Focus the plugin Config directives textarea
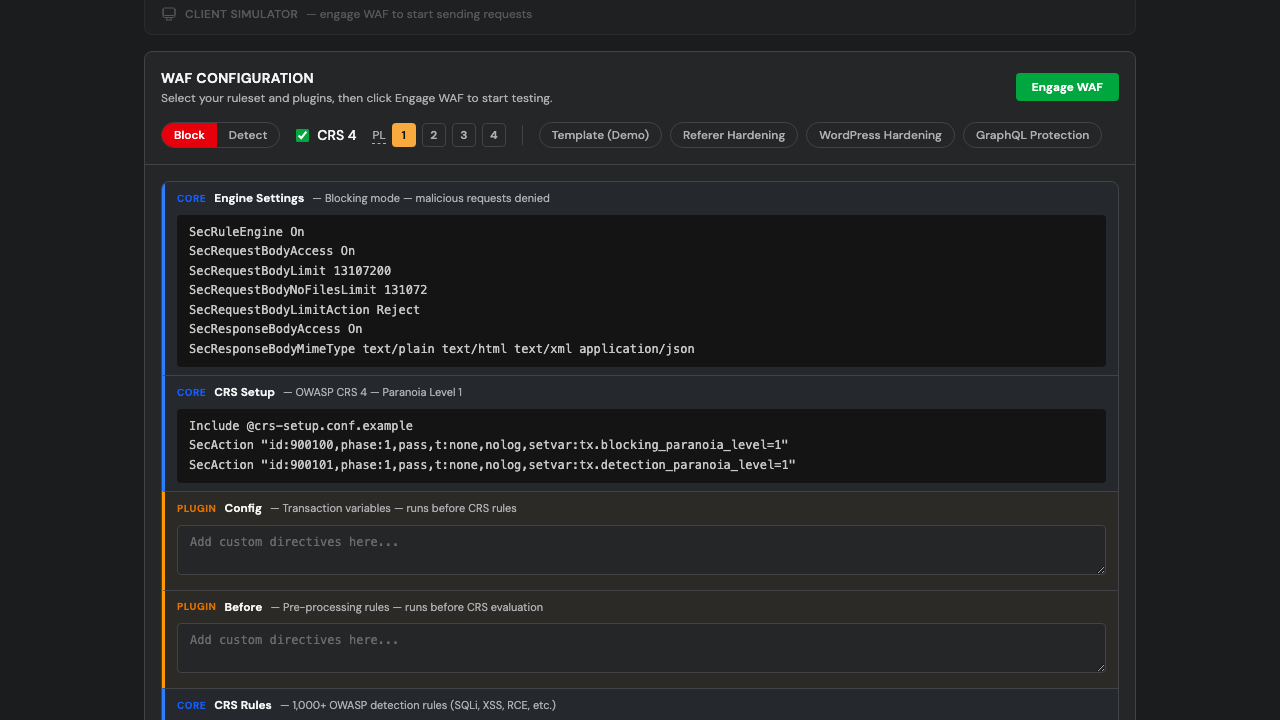 (641, 550)
